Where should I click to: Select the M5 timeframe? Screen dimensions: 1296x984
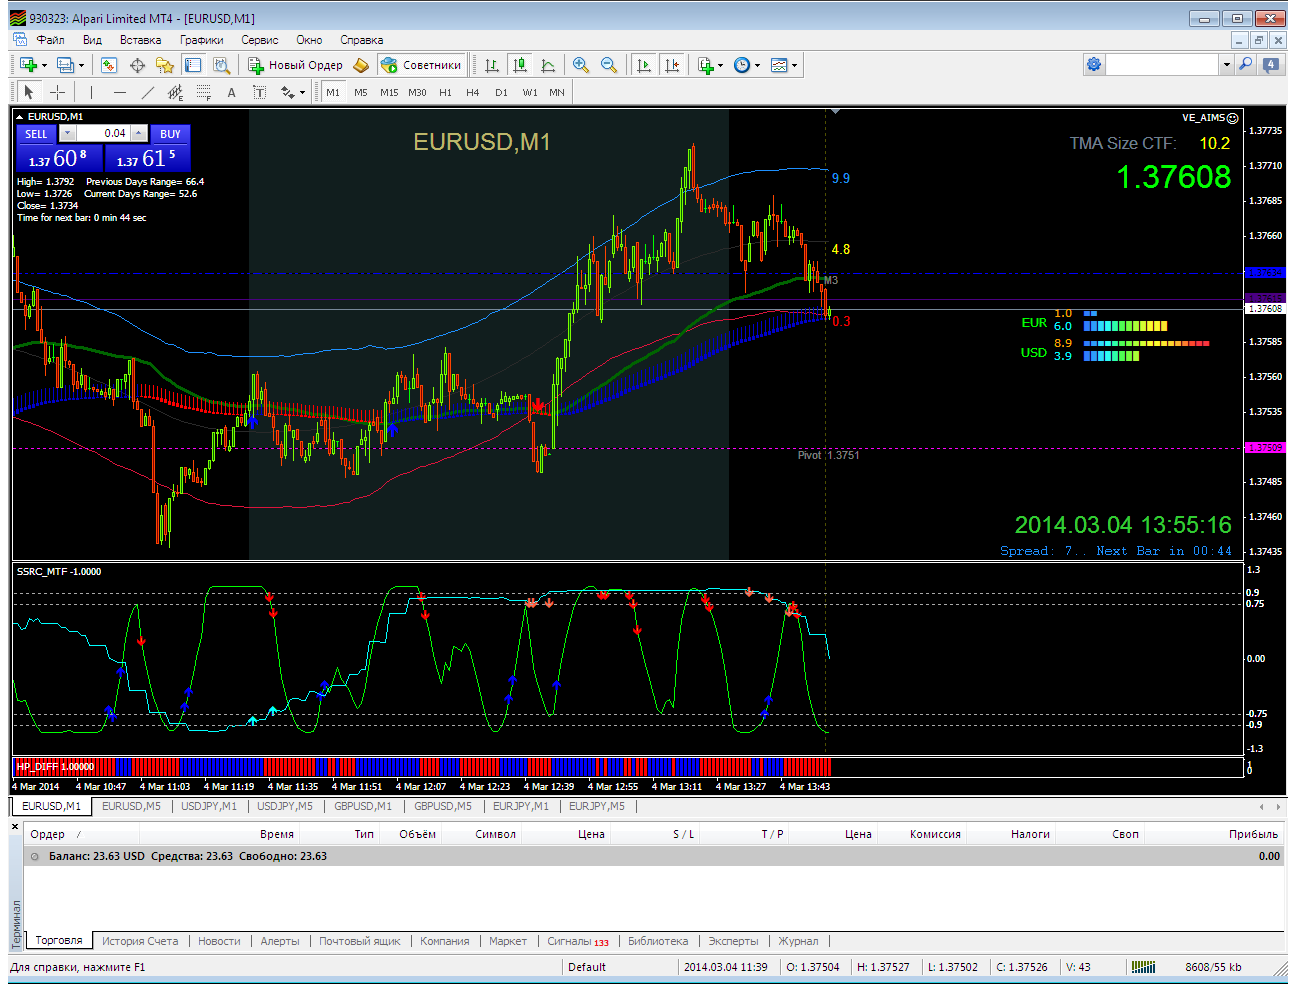coord(361,92)
